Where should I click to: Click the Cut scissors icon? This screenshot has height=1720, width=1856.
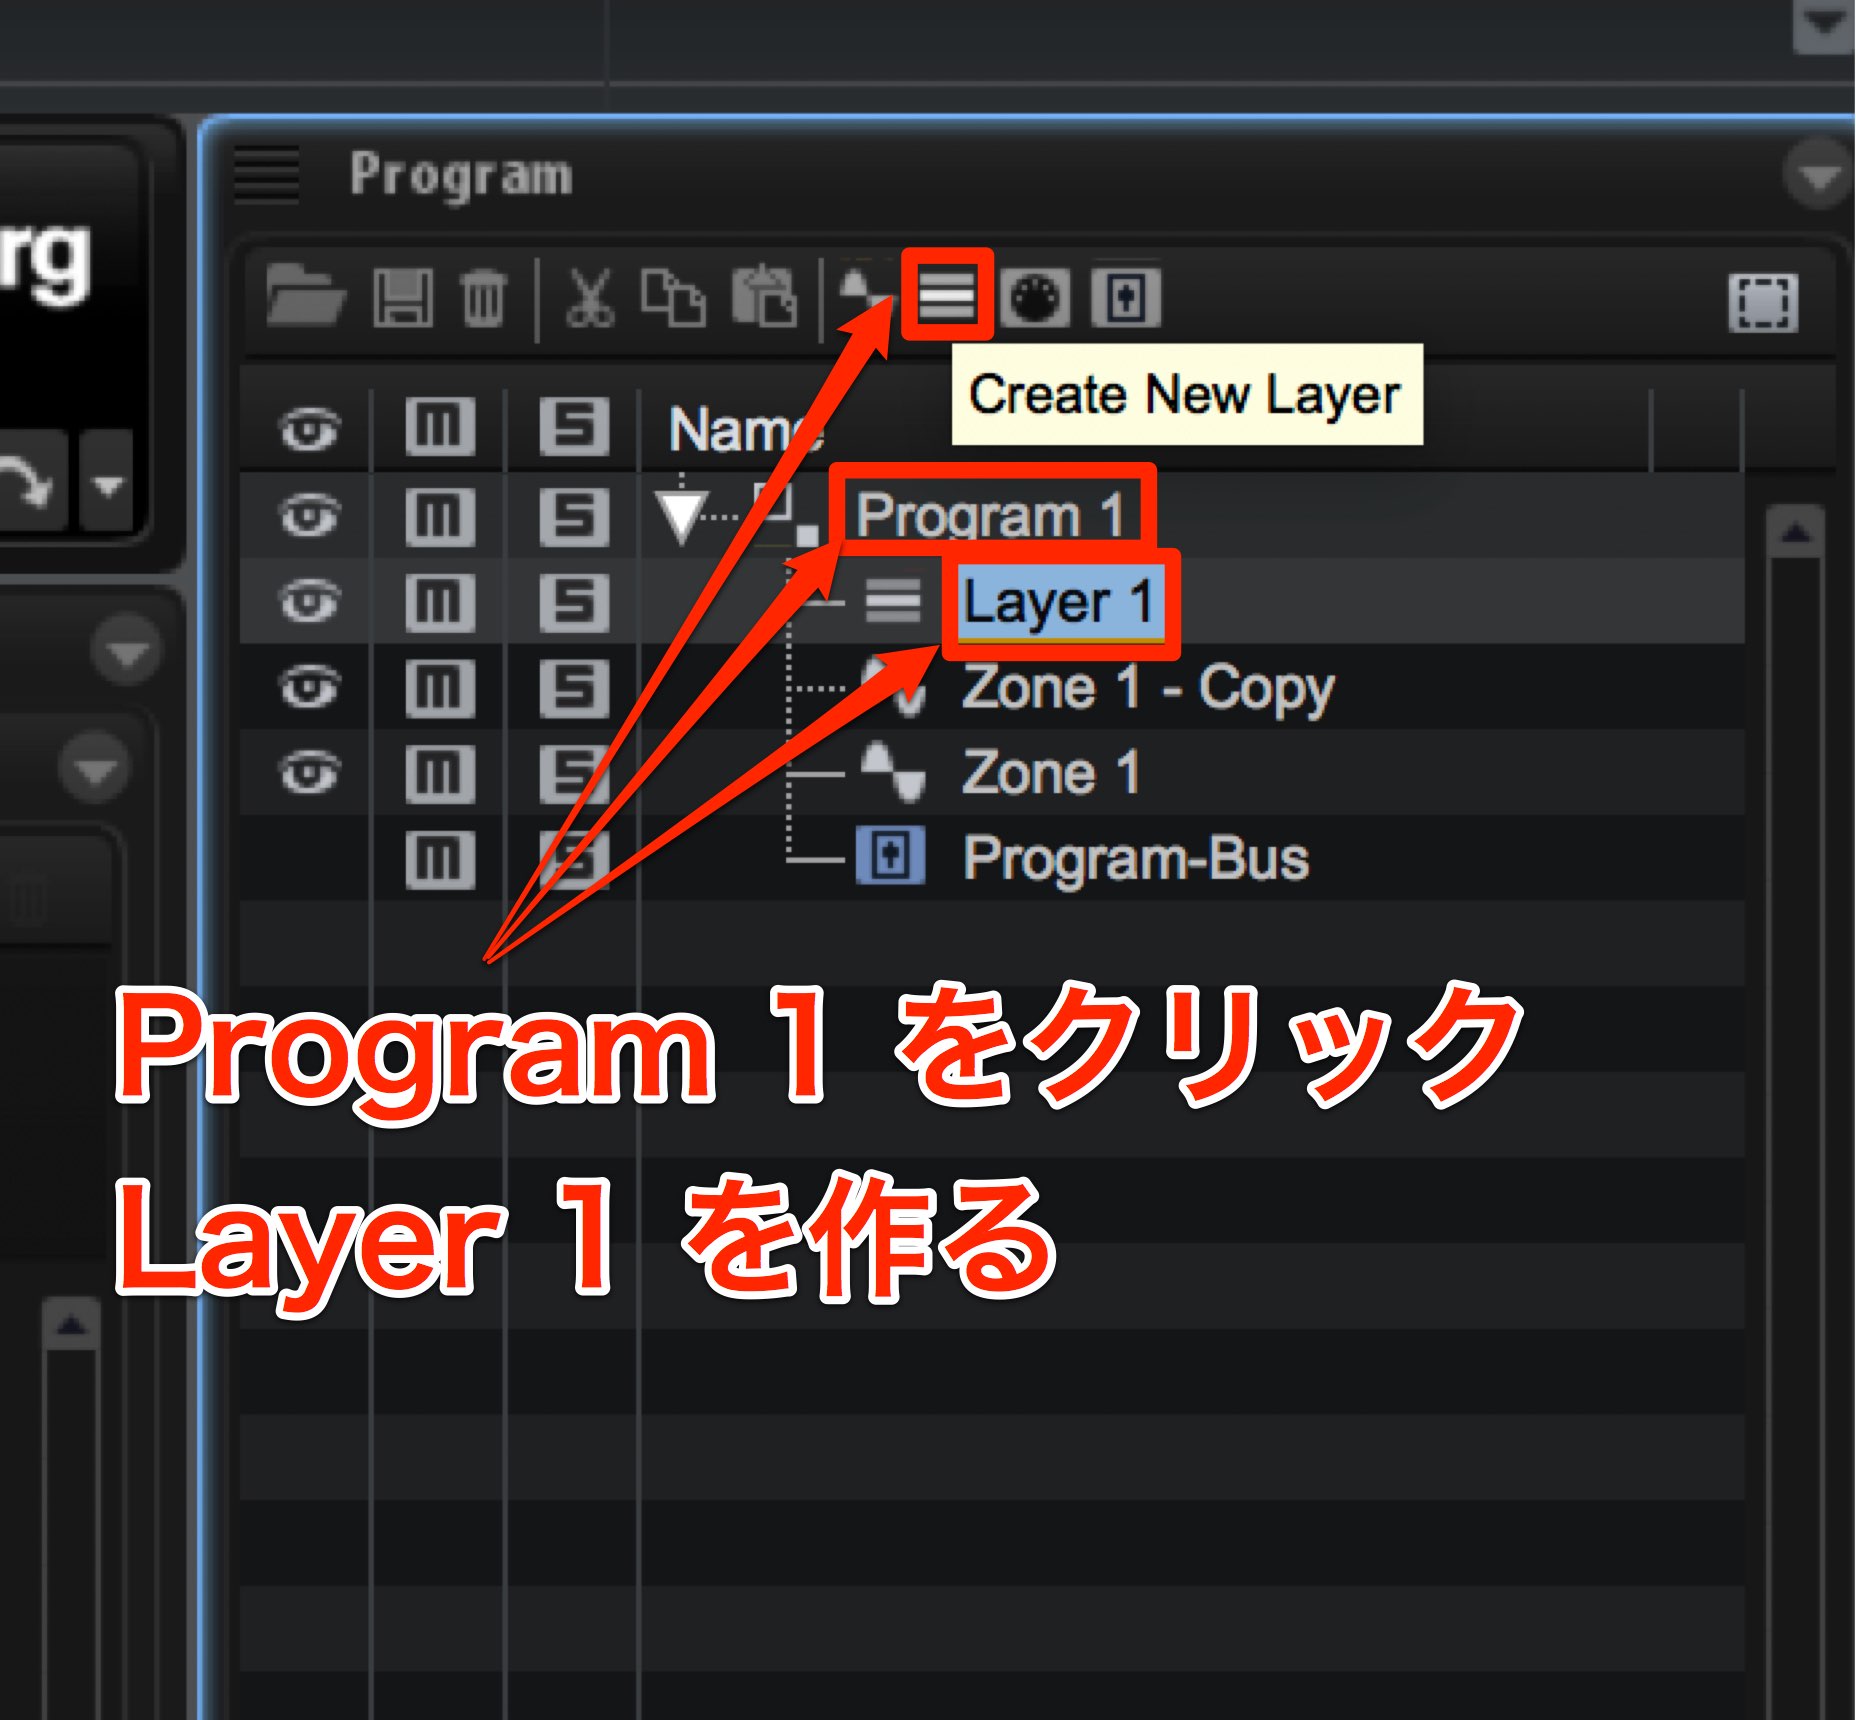(x=590, y=297)
